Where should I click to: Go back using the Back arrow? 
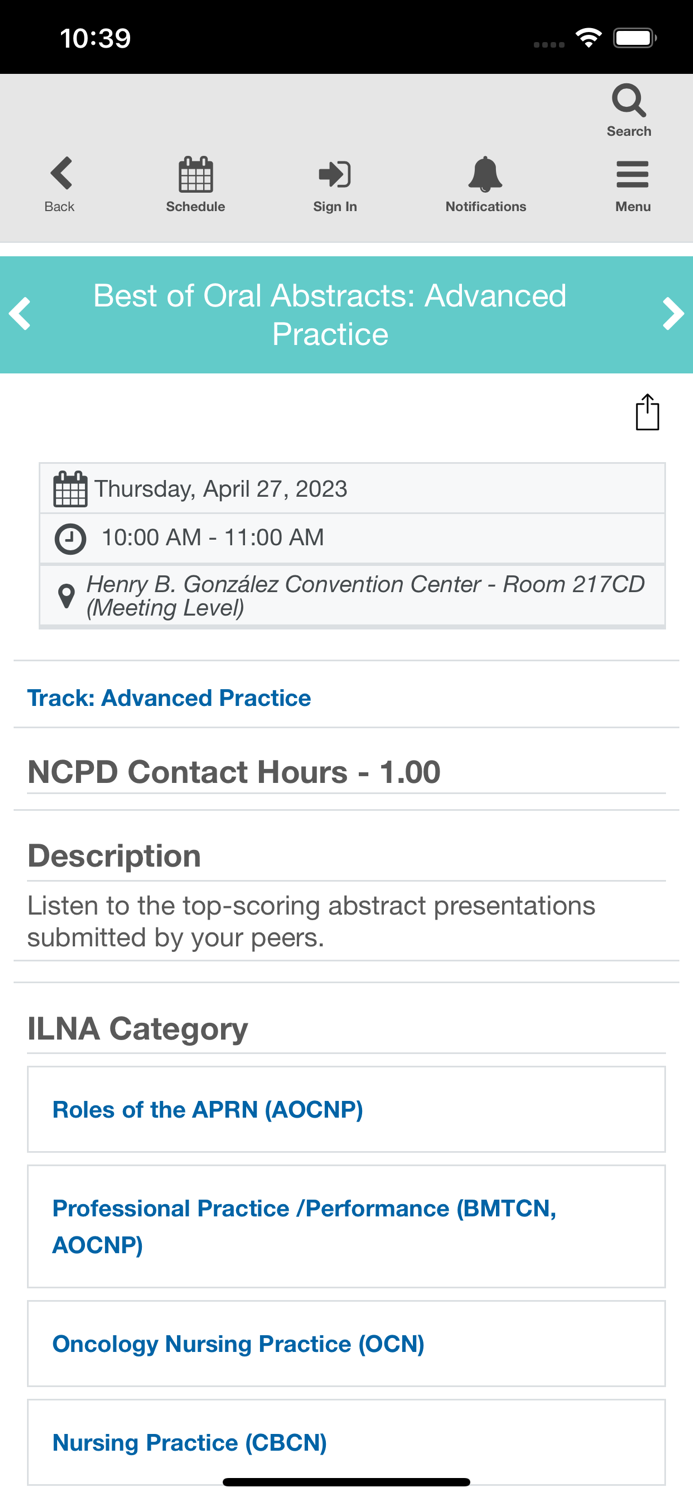(61, 175)
